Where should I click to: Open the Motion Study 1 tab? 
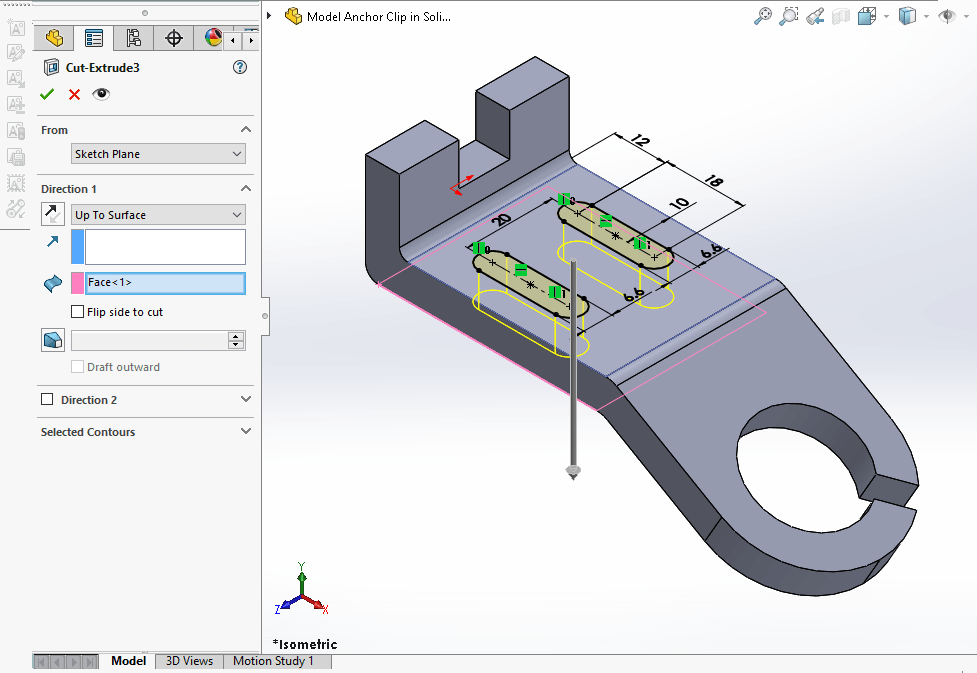click(x=276, y=660)
